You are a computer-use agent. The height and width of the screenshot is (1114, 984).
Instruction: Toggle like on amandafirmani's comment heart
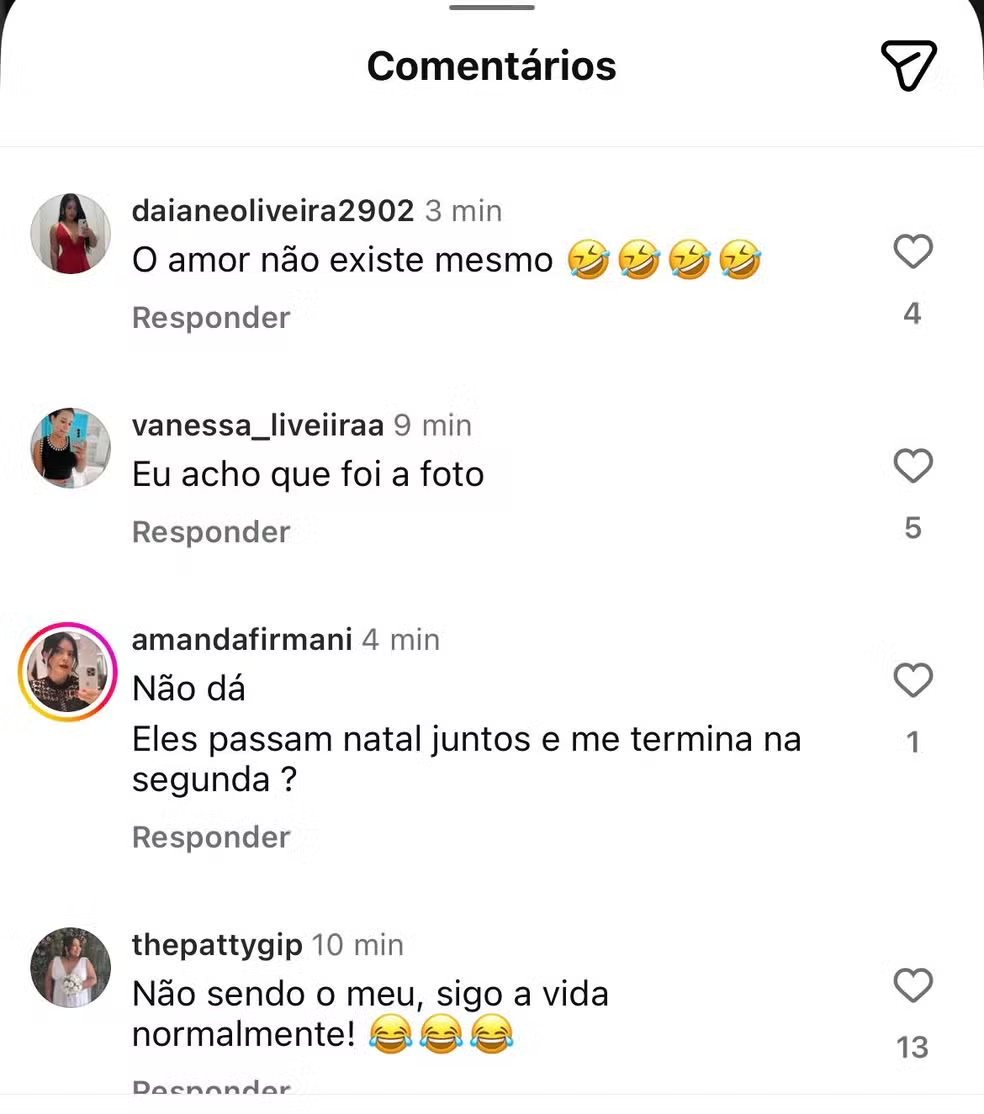[x=912, y=681]
